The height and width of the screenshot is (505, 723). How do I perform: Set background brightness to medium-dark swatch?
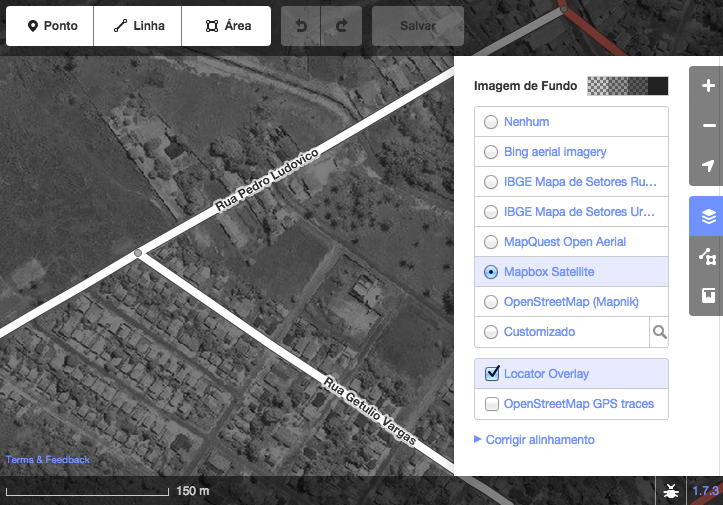(x=638, y=86)
